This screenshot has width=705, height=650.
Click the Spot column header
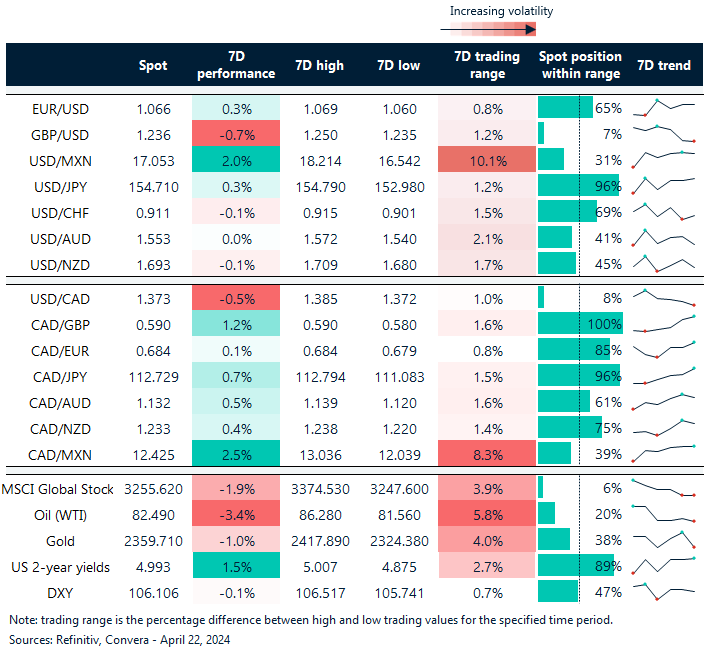152,65
